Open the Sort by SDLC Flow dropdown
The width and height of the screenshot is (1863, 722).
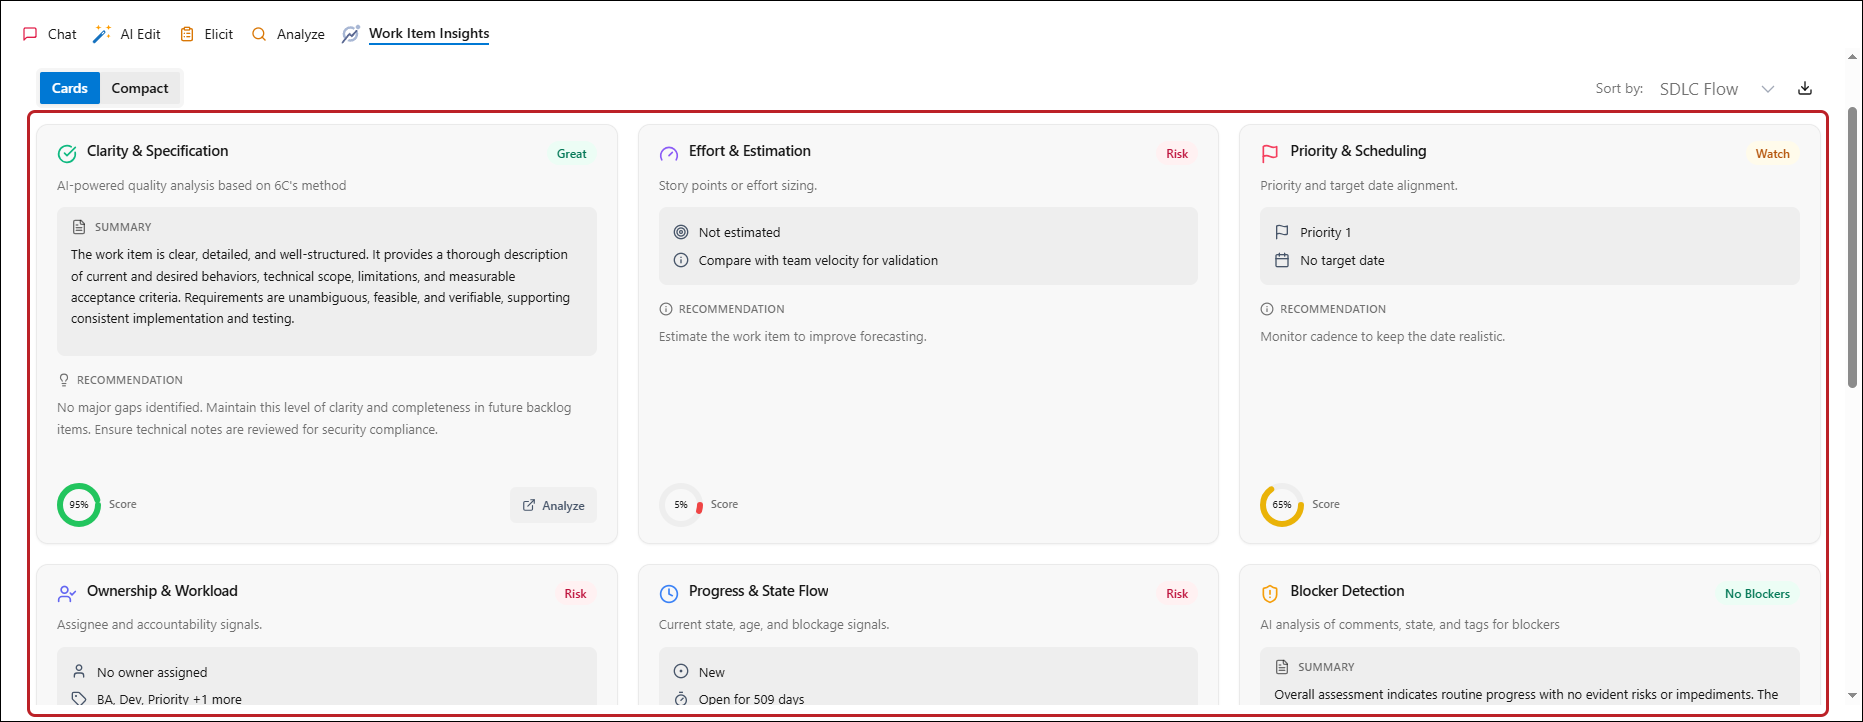pos(1717,89)
